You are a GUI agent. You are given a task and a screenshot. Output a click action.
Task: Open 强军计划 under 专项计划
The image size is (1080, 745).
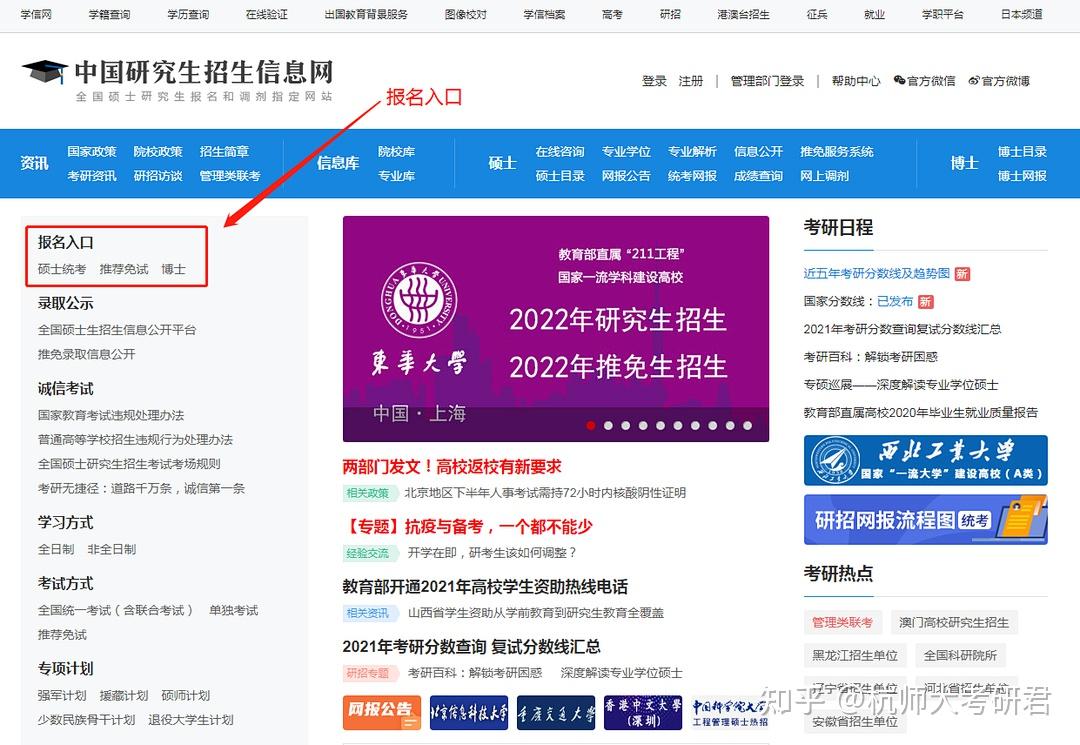[62, 695]
